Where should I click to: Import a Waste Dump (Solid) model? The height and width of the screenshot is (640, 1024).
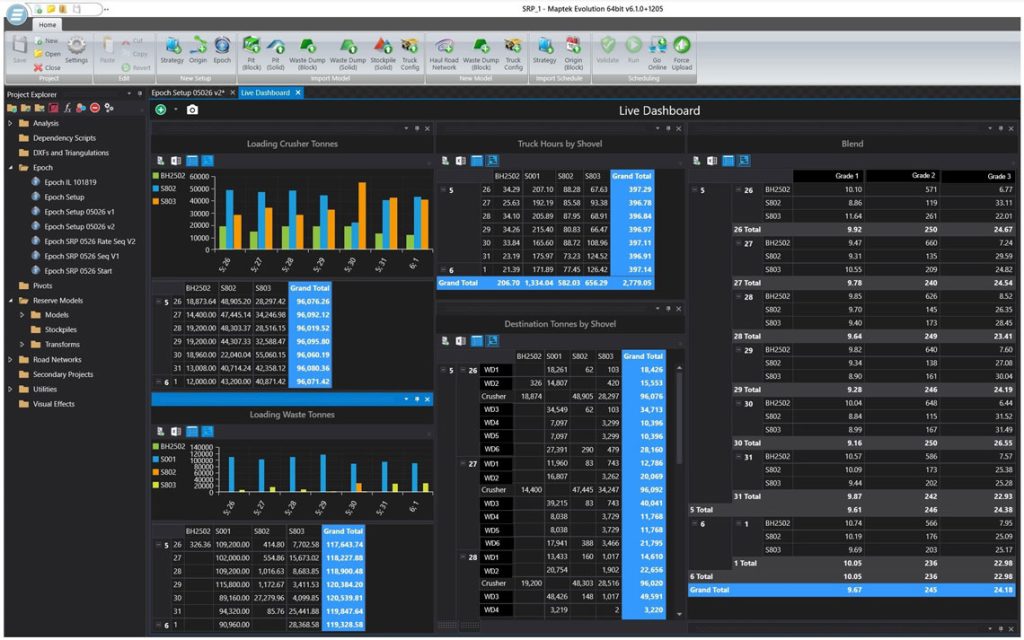[x=348, y=54]
